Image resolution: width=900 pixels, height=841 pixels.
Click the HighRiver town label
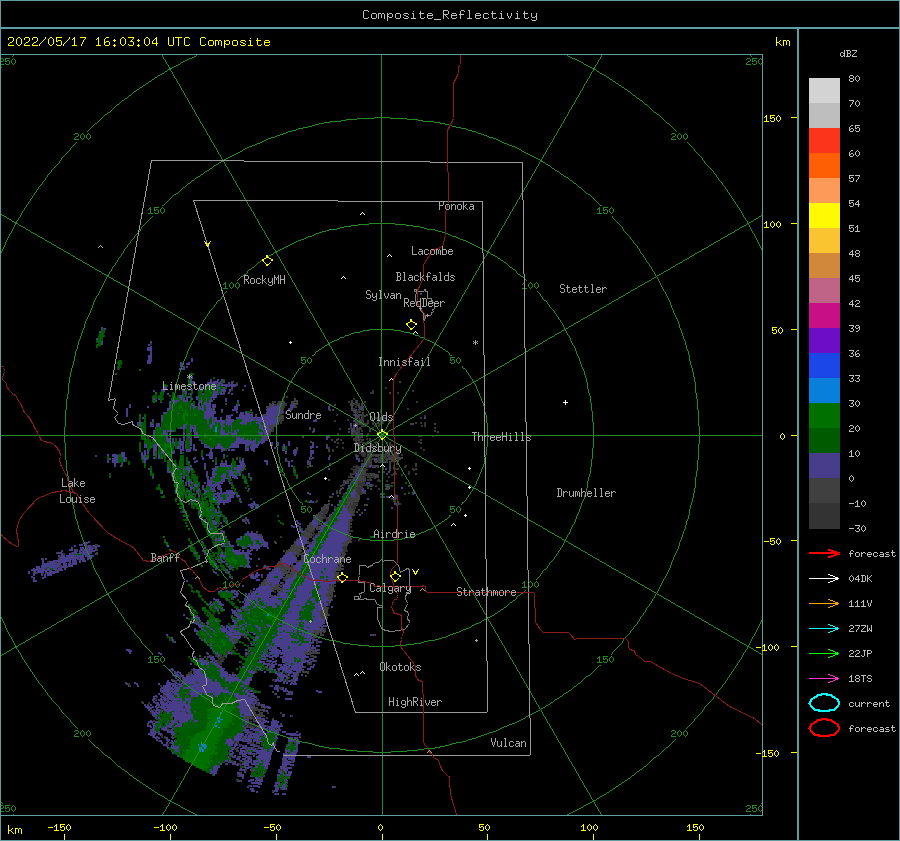pyautogui.click(x=415, y=702)
